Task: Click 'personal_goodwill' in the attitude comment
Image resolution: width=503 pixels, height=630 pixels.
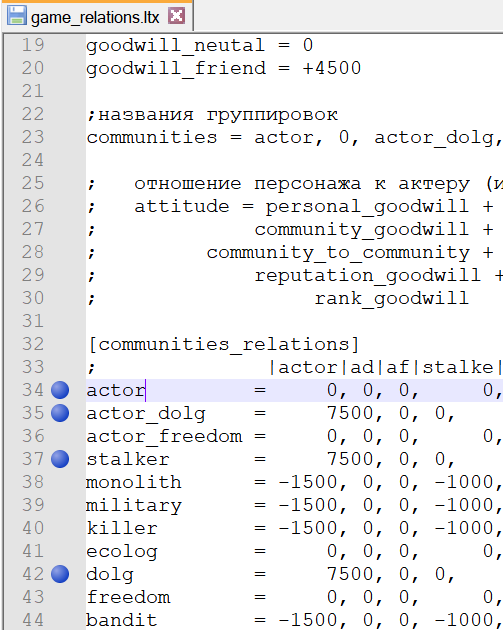Action: coord(367,207)
